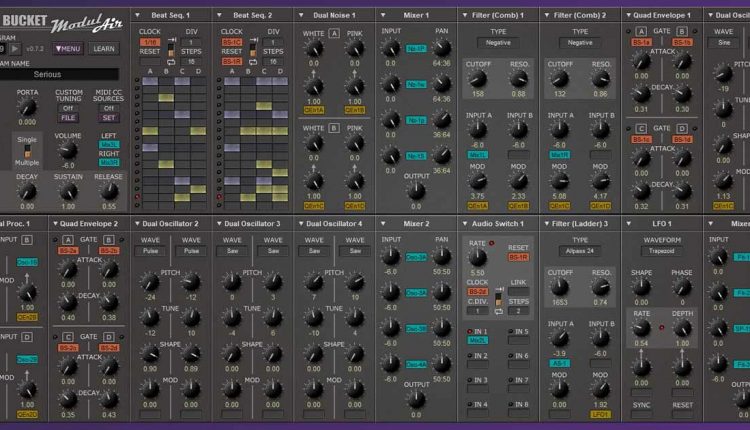Flip the Beat Seq. 2 loop mode switch
Image resolution: width=750 pixels, height=430 pixels.
[253, 50]
